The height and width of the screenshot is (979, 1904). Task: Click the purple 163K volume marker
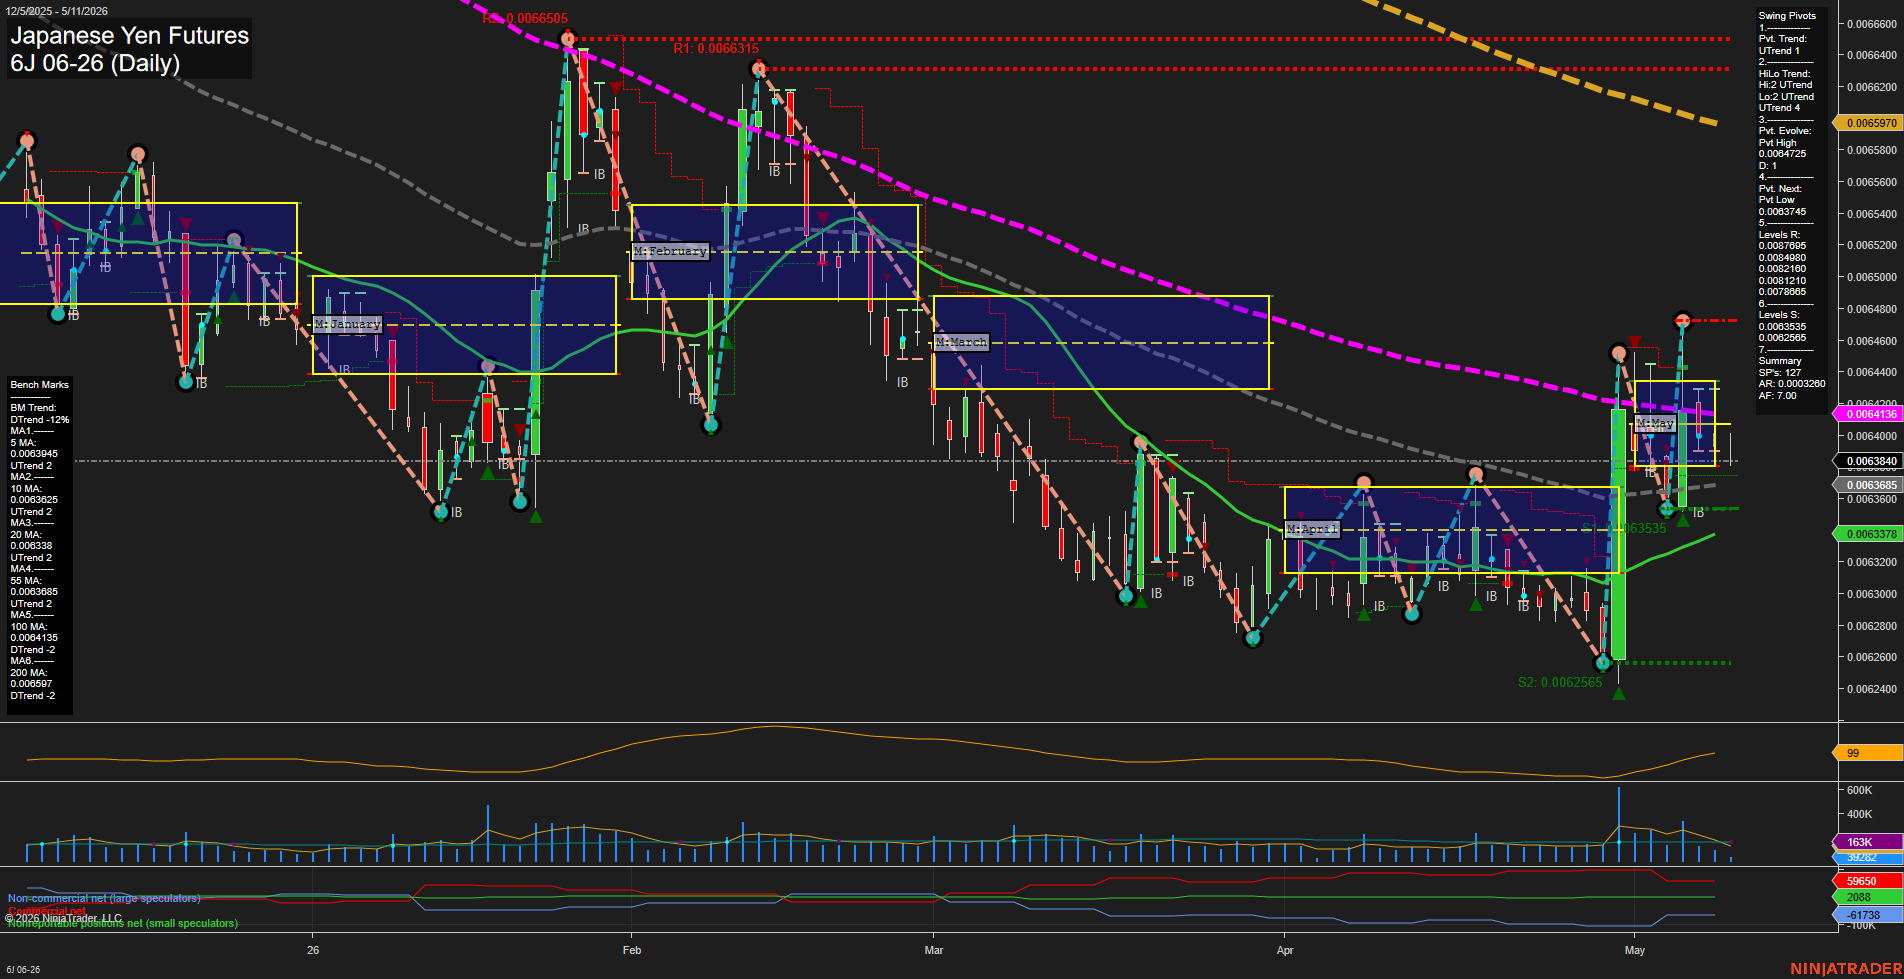1868,842
